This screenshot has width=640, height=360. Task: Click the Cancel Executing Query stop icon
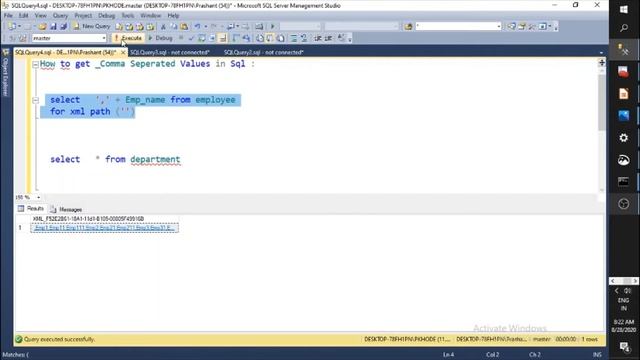tap(181, 38)
